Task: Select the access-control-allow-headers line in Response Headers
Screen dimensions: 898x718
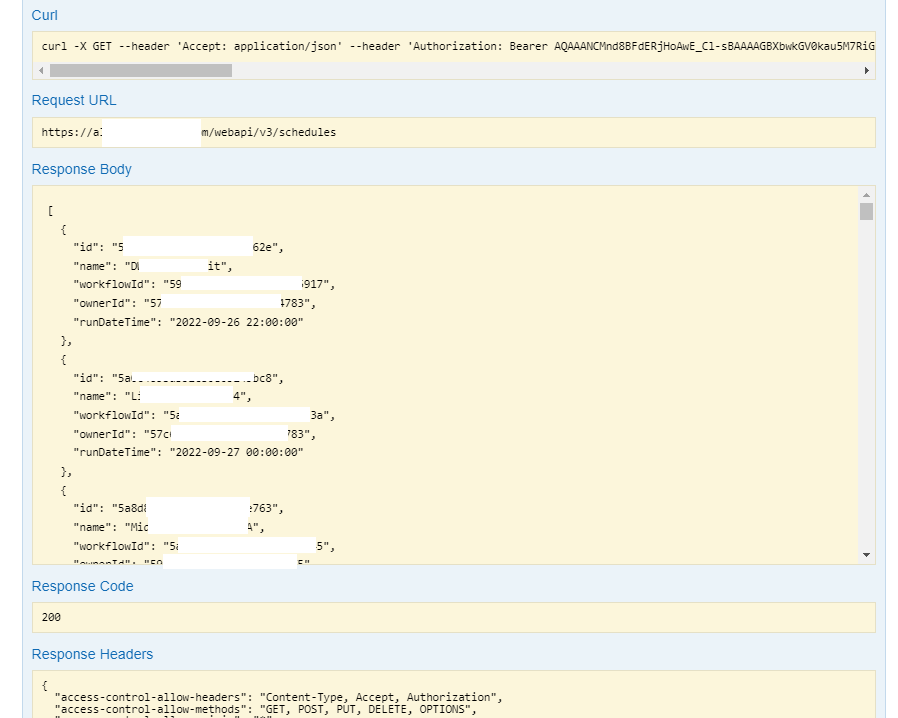Action: click(270, 697)
